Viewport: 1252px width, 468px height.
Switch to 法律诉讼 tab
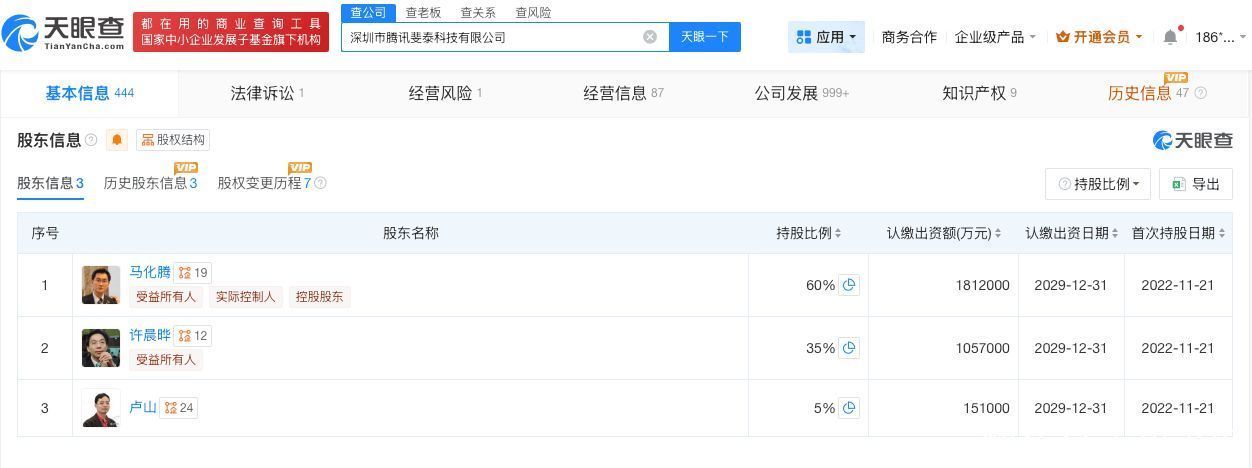pyautogui.click(x=267, y=93)
